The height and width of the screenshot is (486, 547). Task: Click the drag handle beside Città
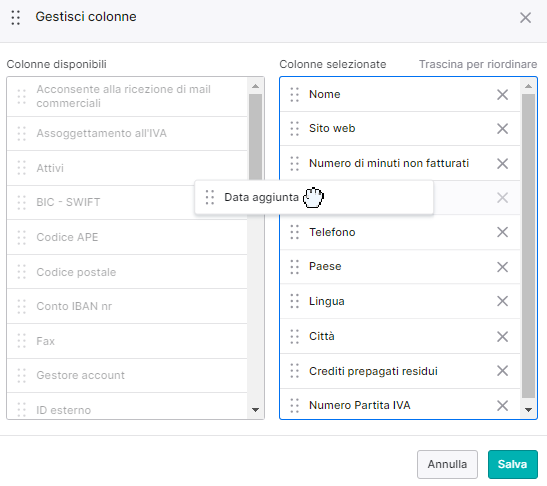coord(294,336)
